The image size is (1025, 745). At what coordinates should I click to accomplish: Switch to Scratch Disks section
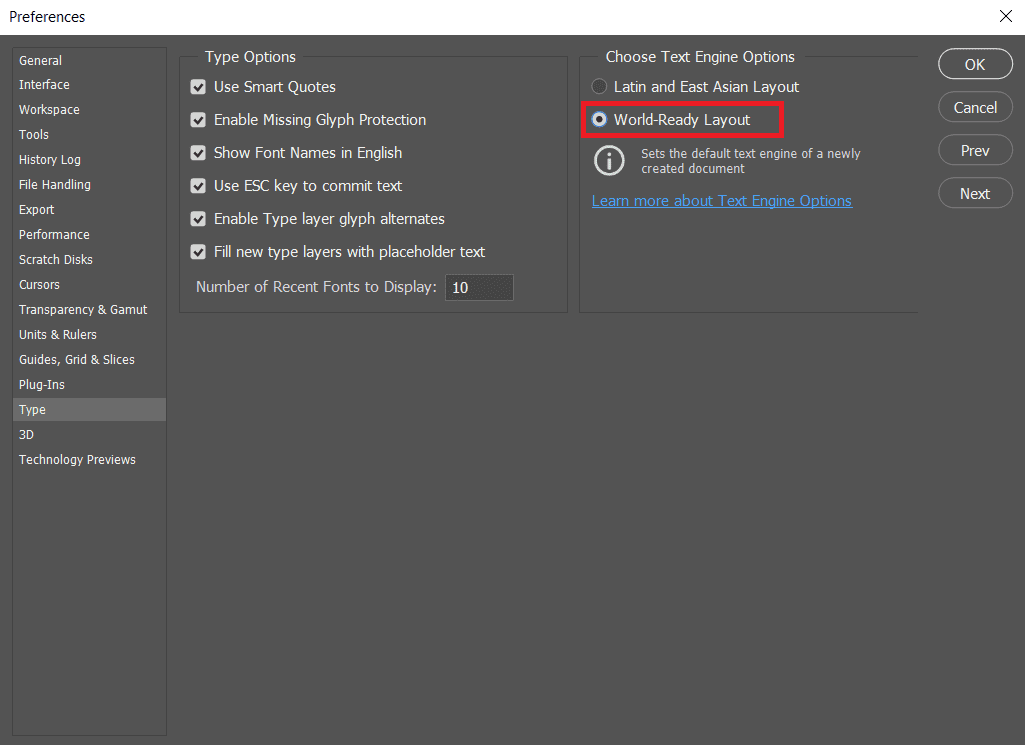point(89,259)
